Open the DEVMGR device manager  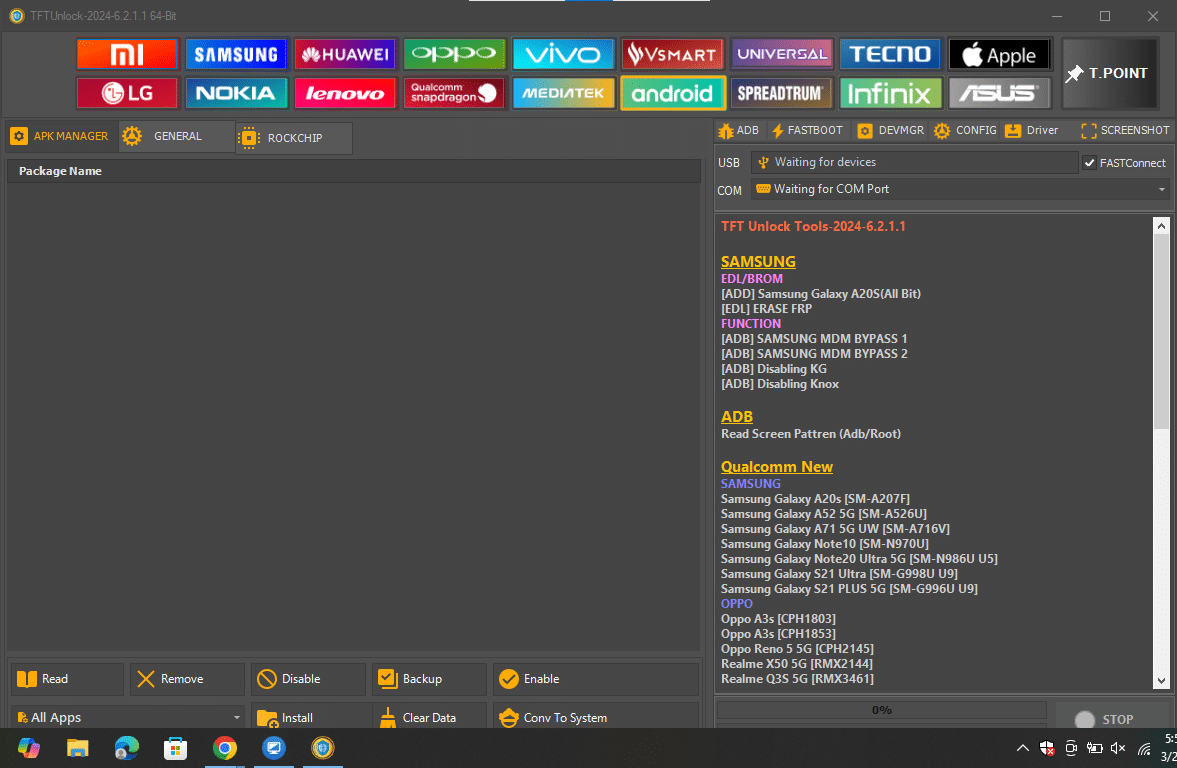[x=890, y=130]
